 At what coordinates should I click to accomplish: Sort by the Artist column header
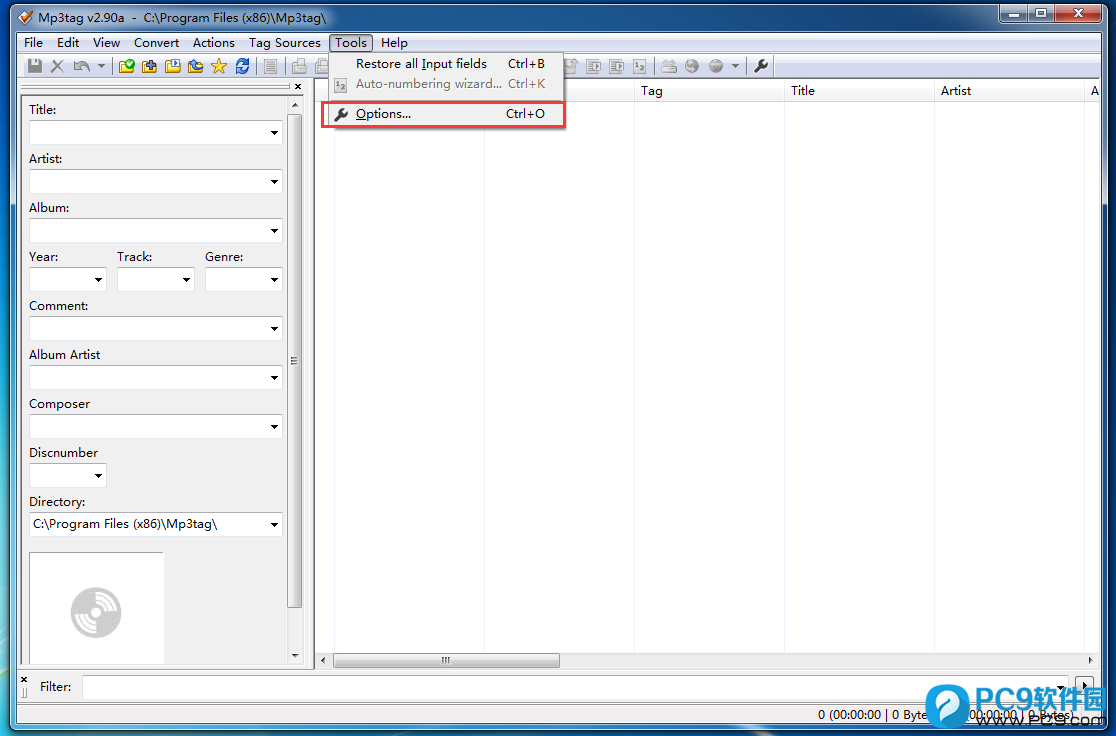[x=1009, y=91]
